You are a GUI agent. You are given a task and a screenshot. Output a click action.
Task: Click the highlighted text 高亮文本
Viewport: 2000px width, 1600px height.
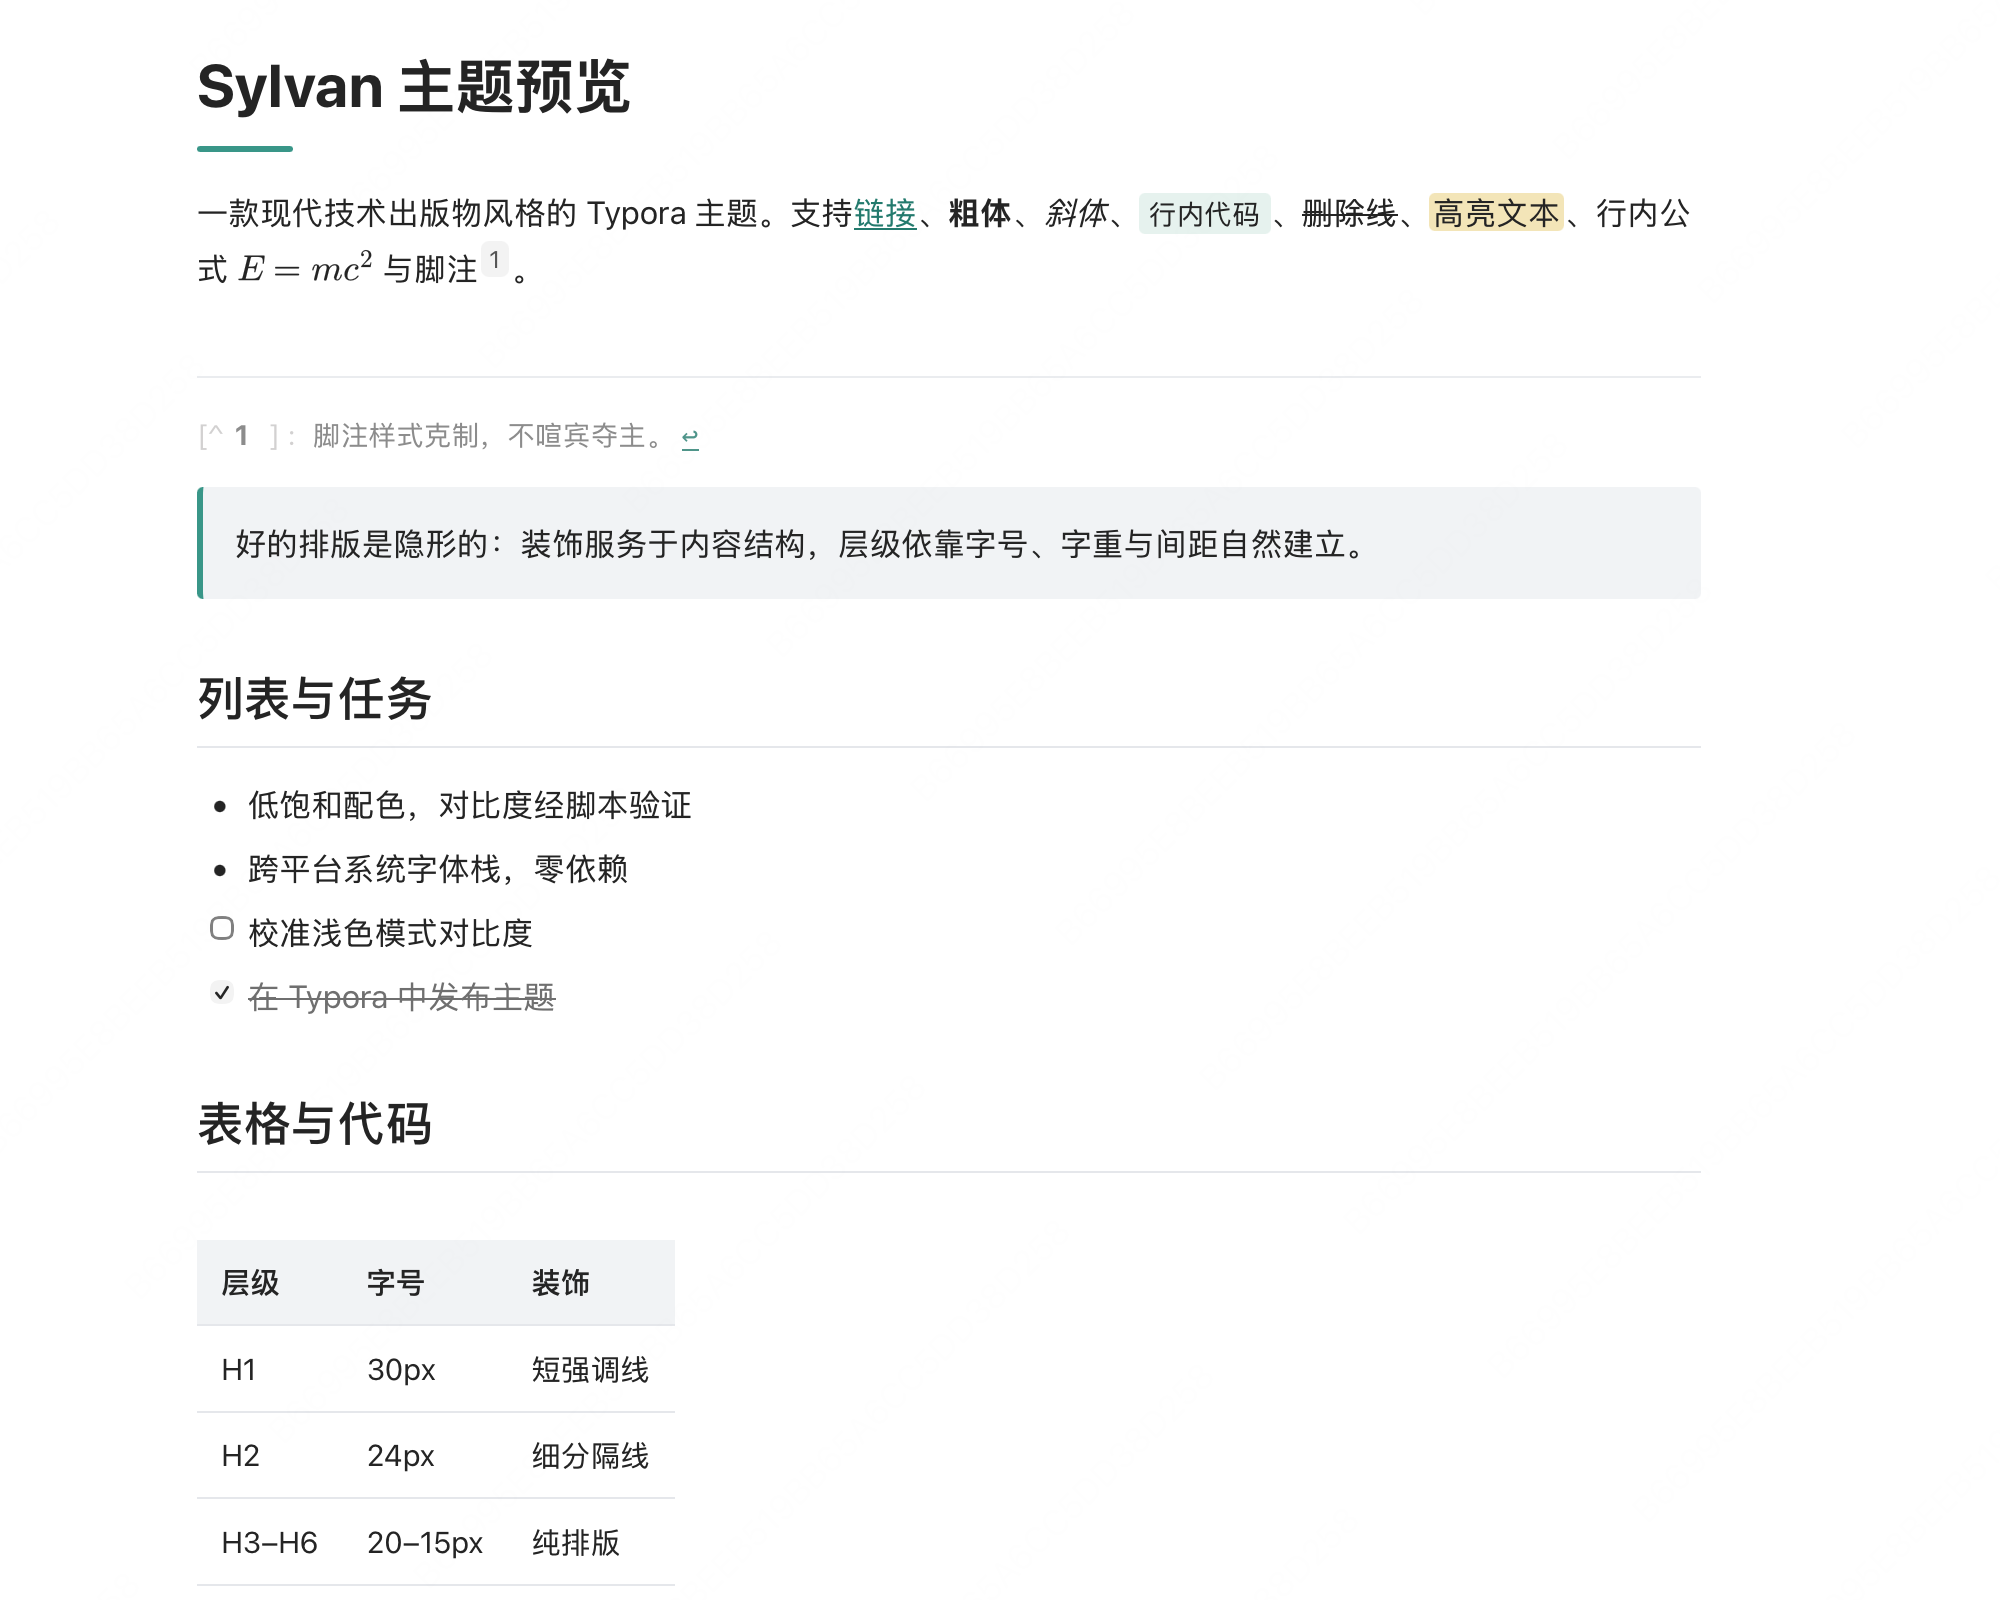tap(1496, 213)
